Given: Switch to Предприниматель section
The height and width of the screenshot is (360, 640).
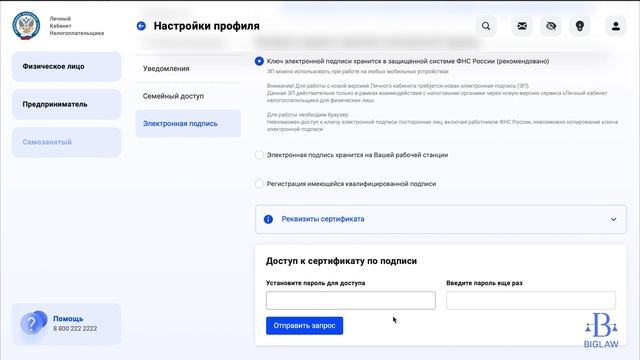Looking at the screenshot, I should (x=67, y=104).
